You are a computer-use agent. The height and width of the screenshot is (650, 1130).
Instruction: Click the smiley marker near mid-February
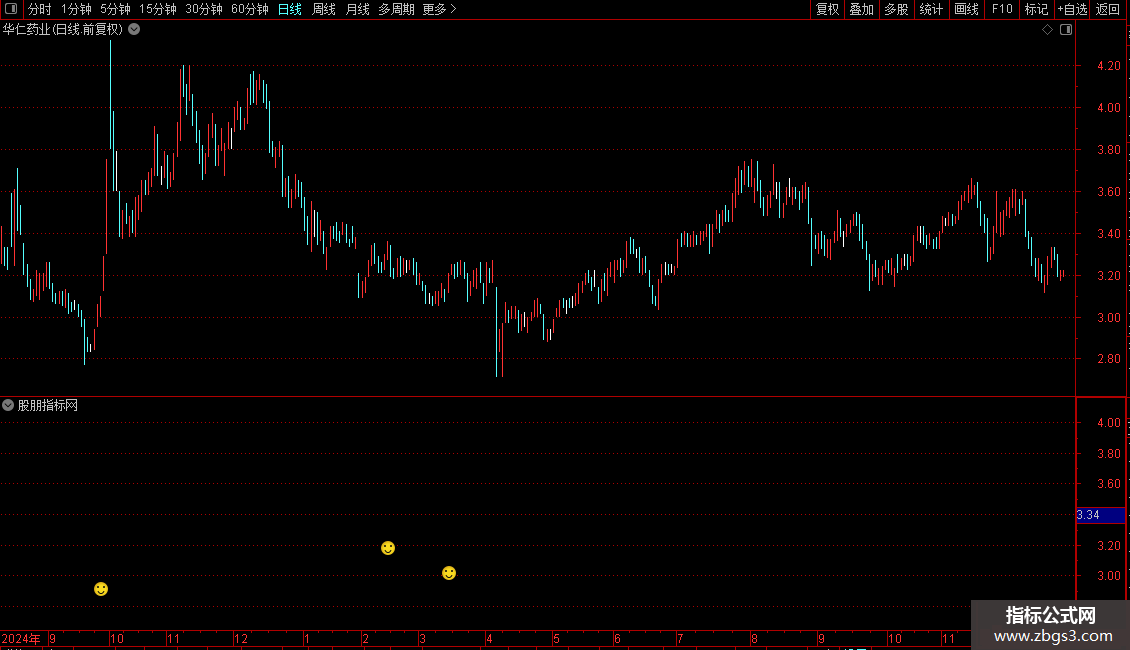coord(388,548)
